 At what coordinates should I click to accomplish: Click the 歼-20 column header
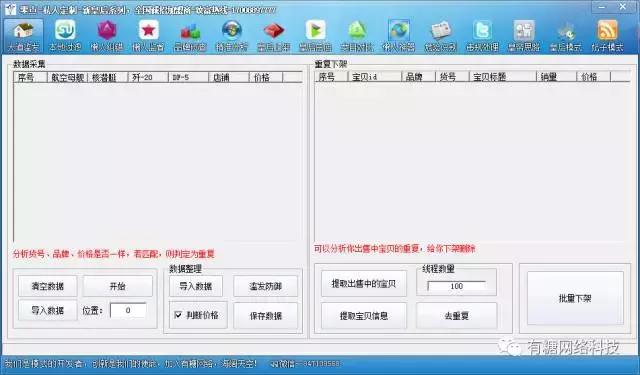coord(148,77)
